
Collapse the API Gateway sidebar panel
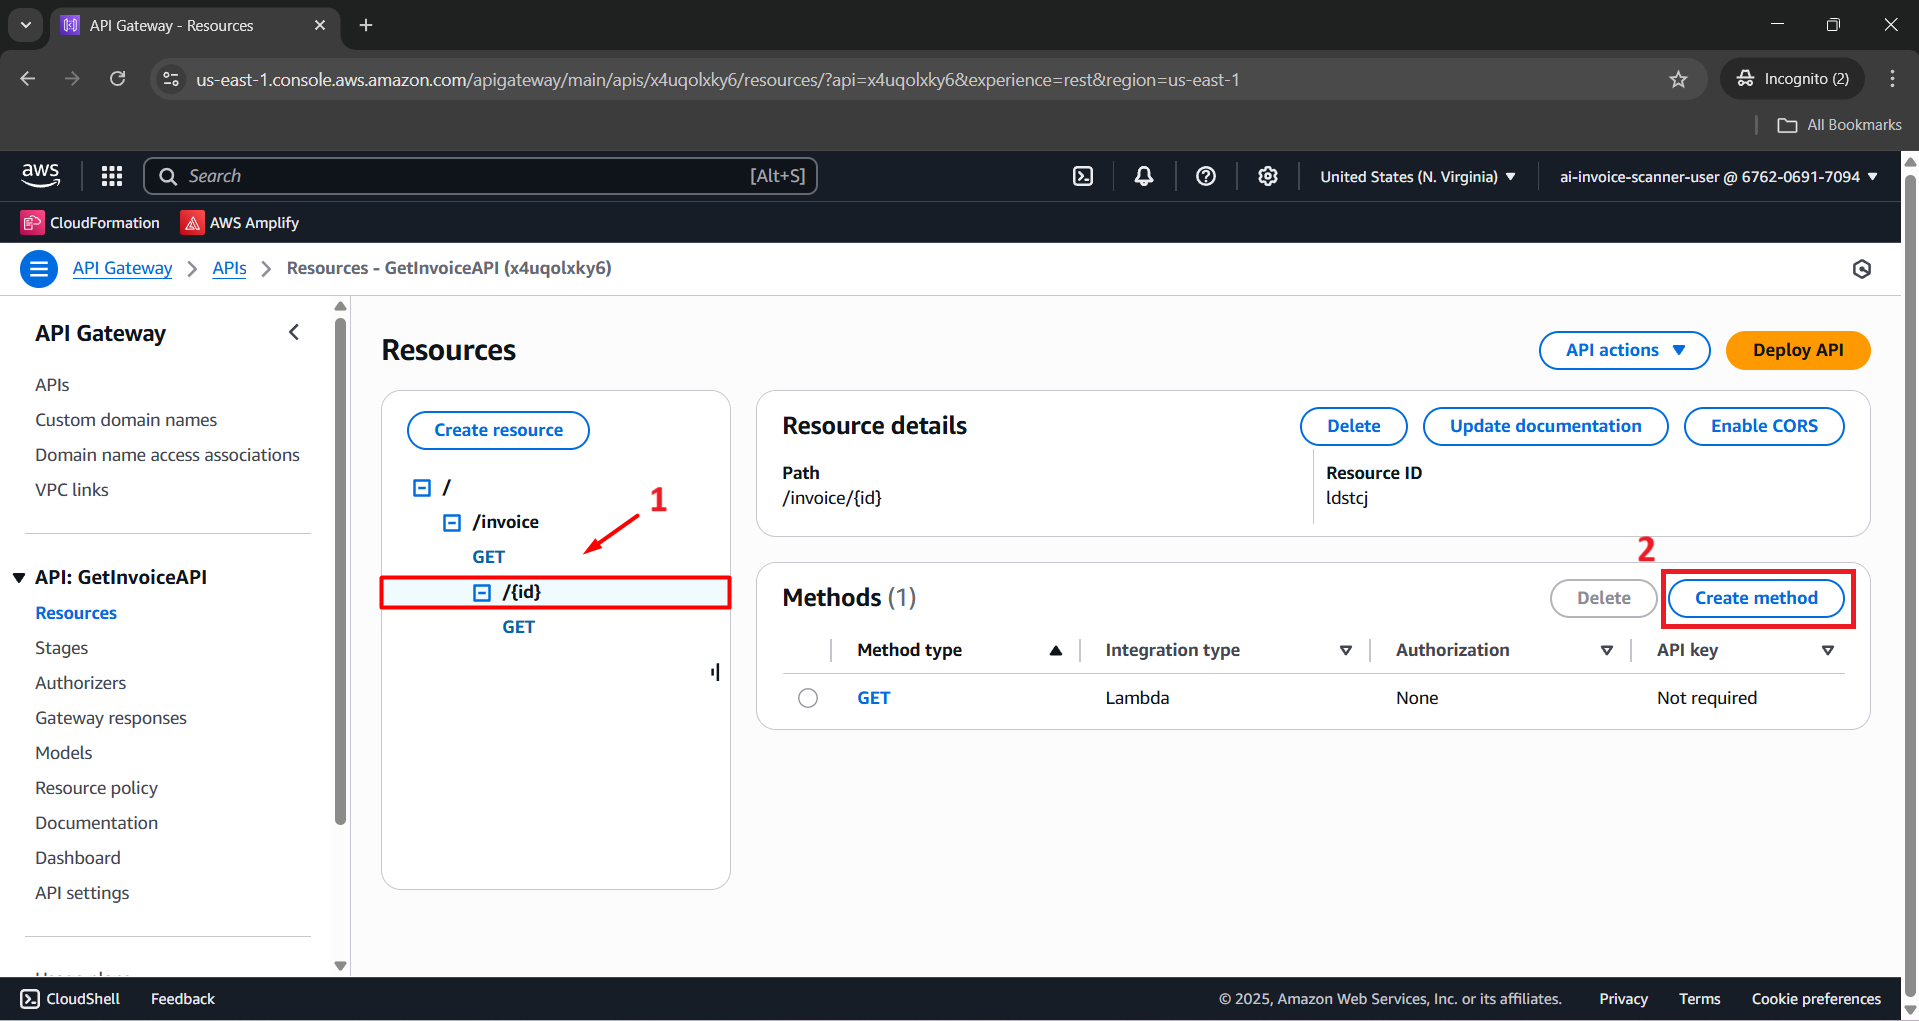(x=293, y=331)
